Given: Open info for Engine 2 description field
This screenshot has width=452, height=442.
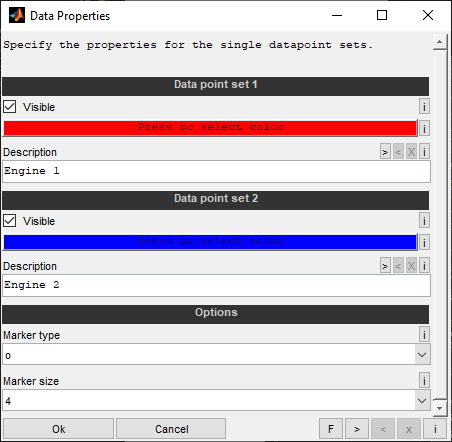Looking at the screenshot, I should 424,266.
